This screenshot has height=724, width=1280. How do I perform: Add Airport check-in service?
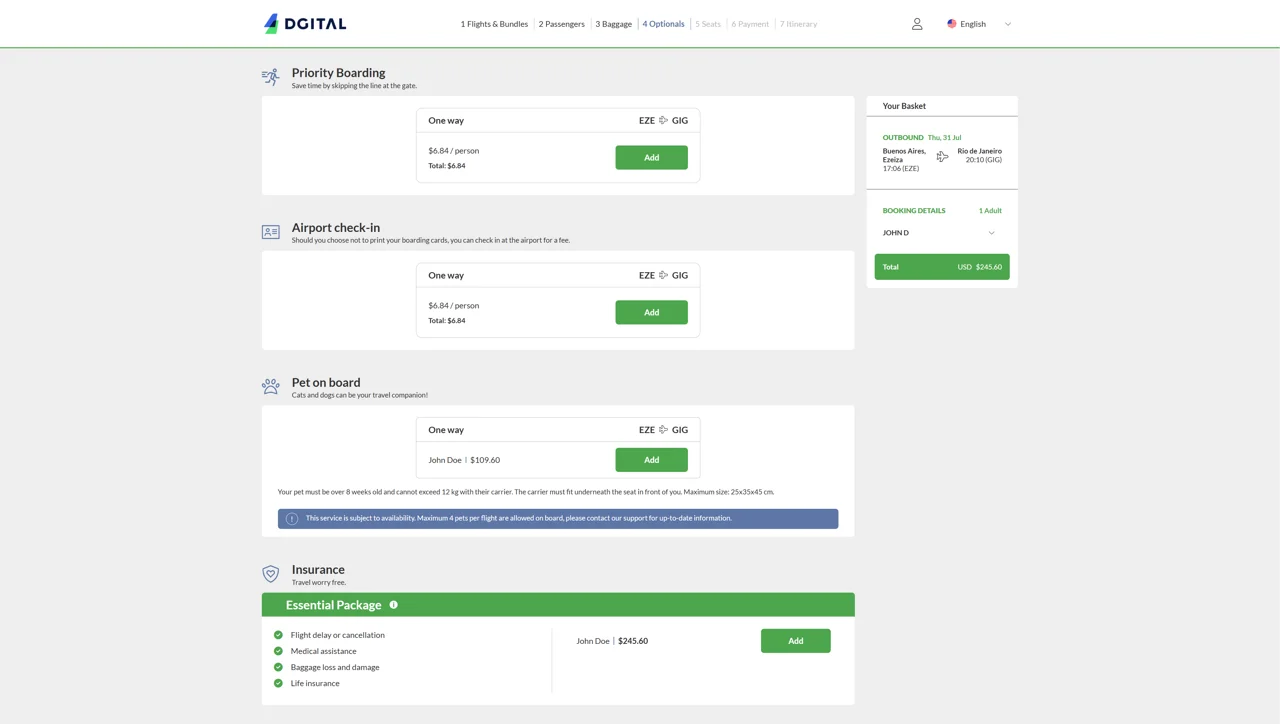(651, 313)
